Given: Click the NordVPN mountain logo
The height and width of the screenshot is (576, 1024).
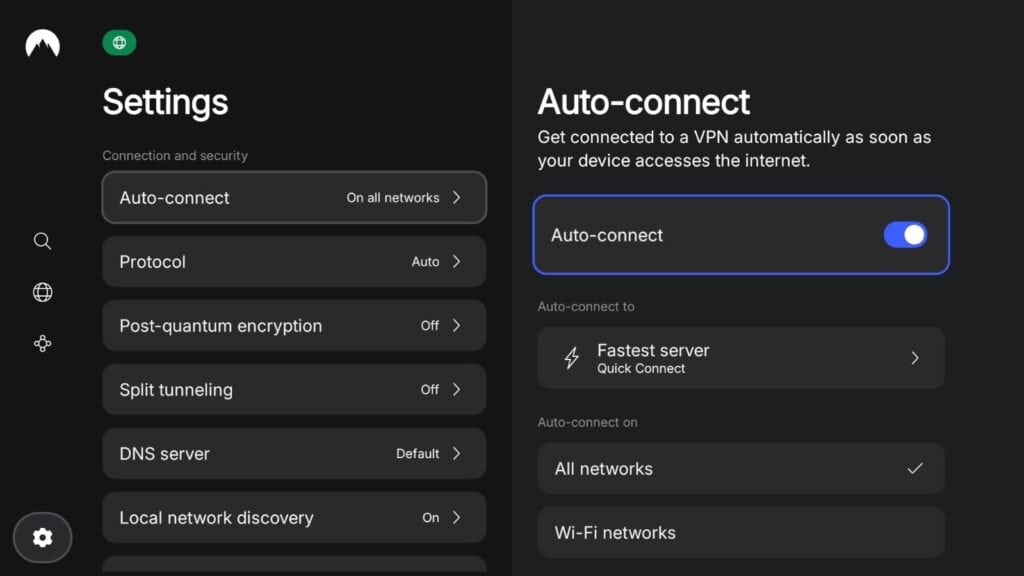Looking at the screenshot, I should point(42,43).
